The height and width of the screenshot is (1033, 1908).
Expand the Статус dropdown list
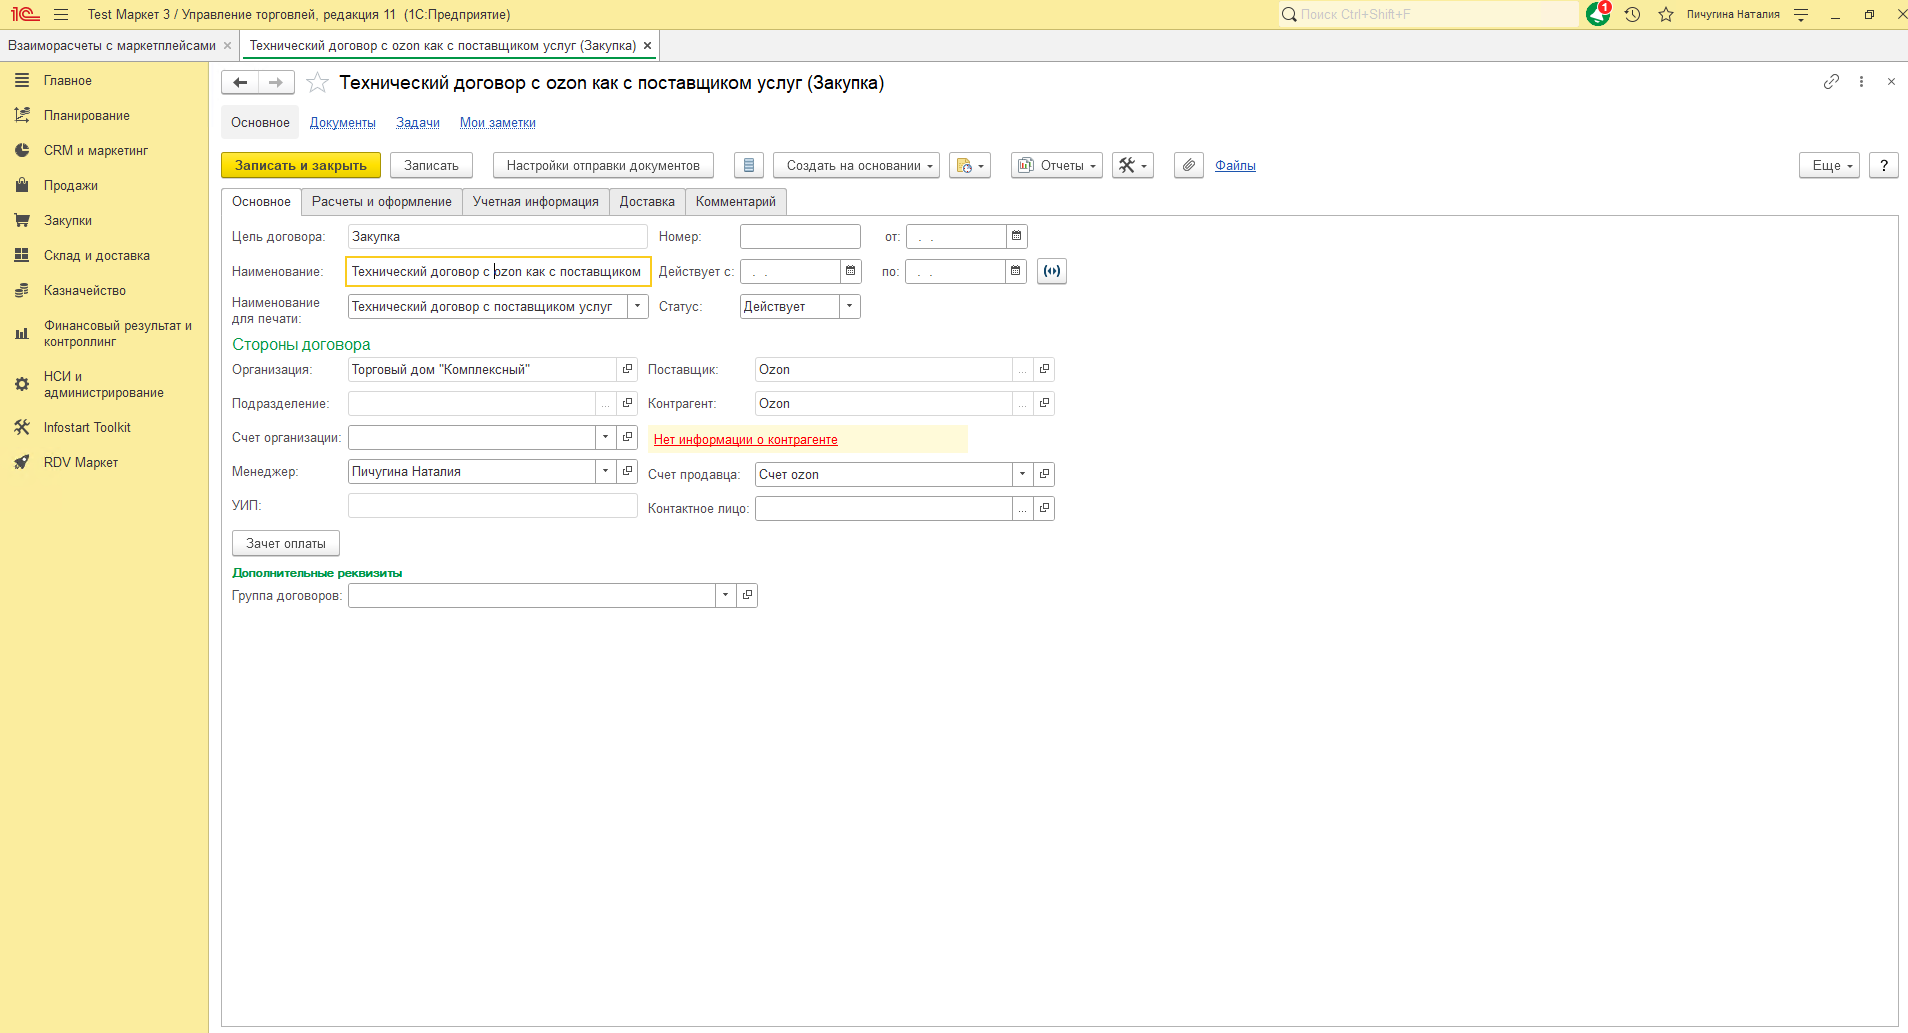tap(849, 307)
